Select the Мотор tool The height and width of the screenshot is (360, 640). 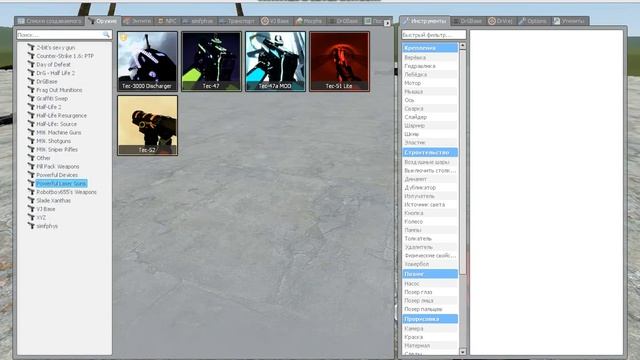(x=430, y=83)
